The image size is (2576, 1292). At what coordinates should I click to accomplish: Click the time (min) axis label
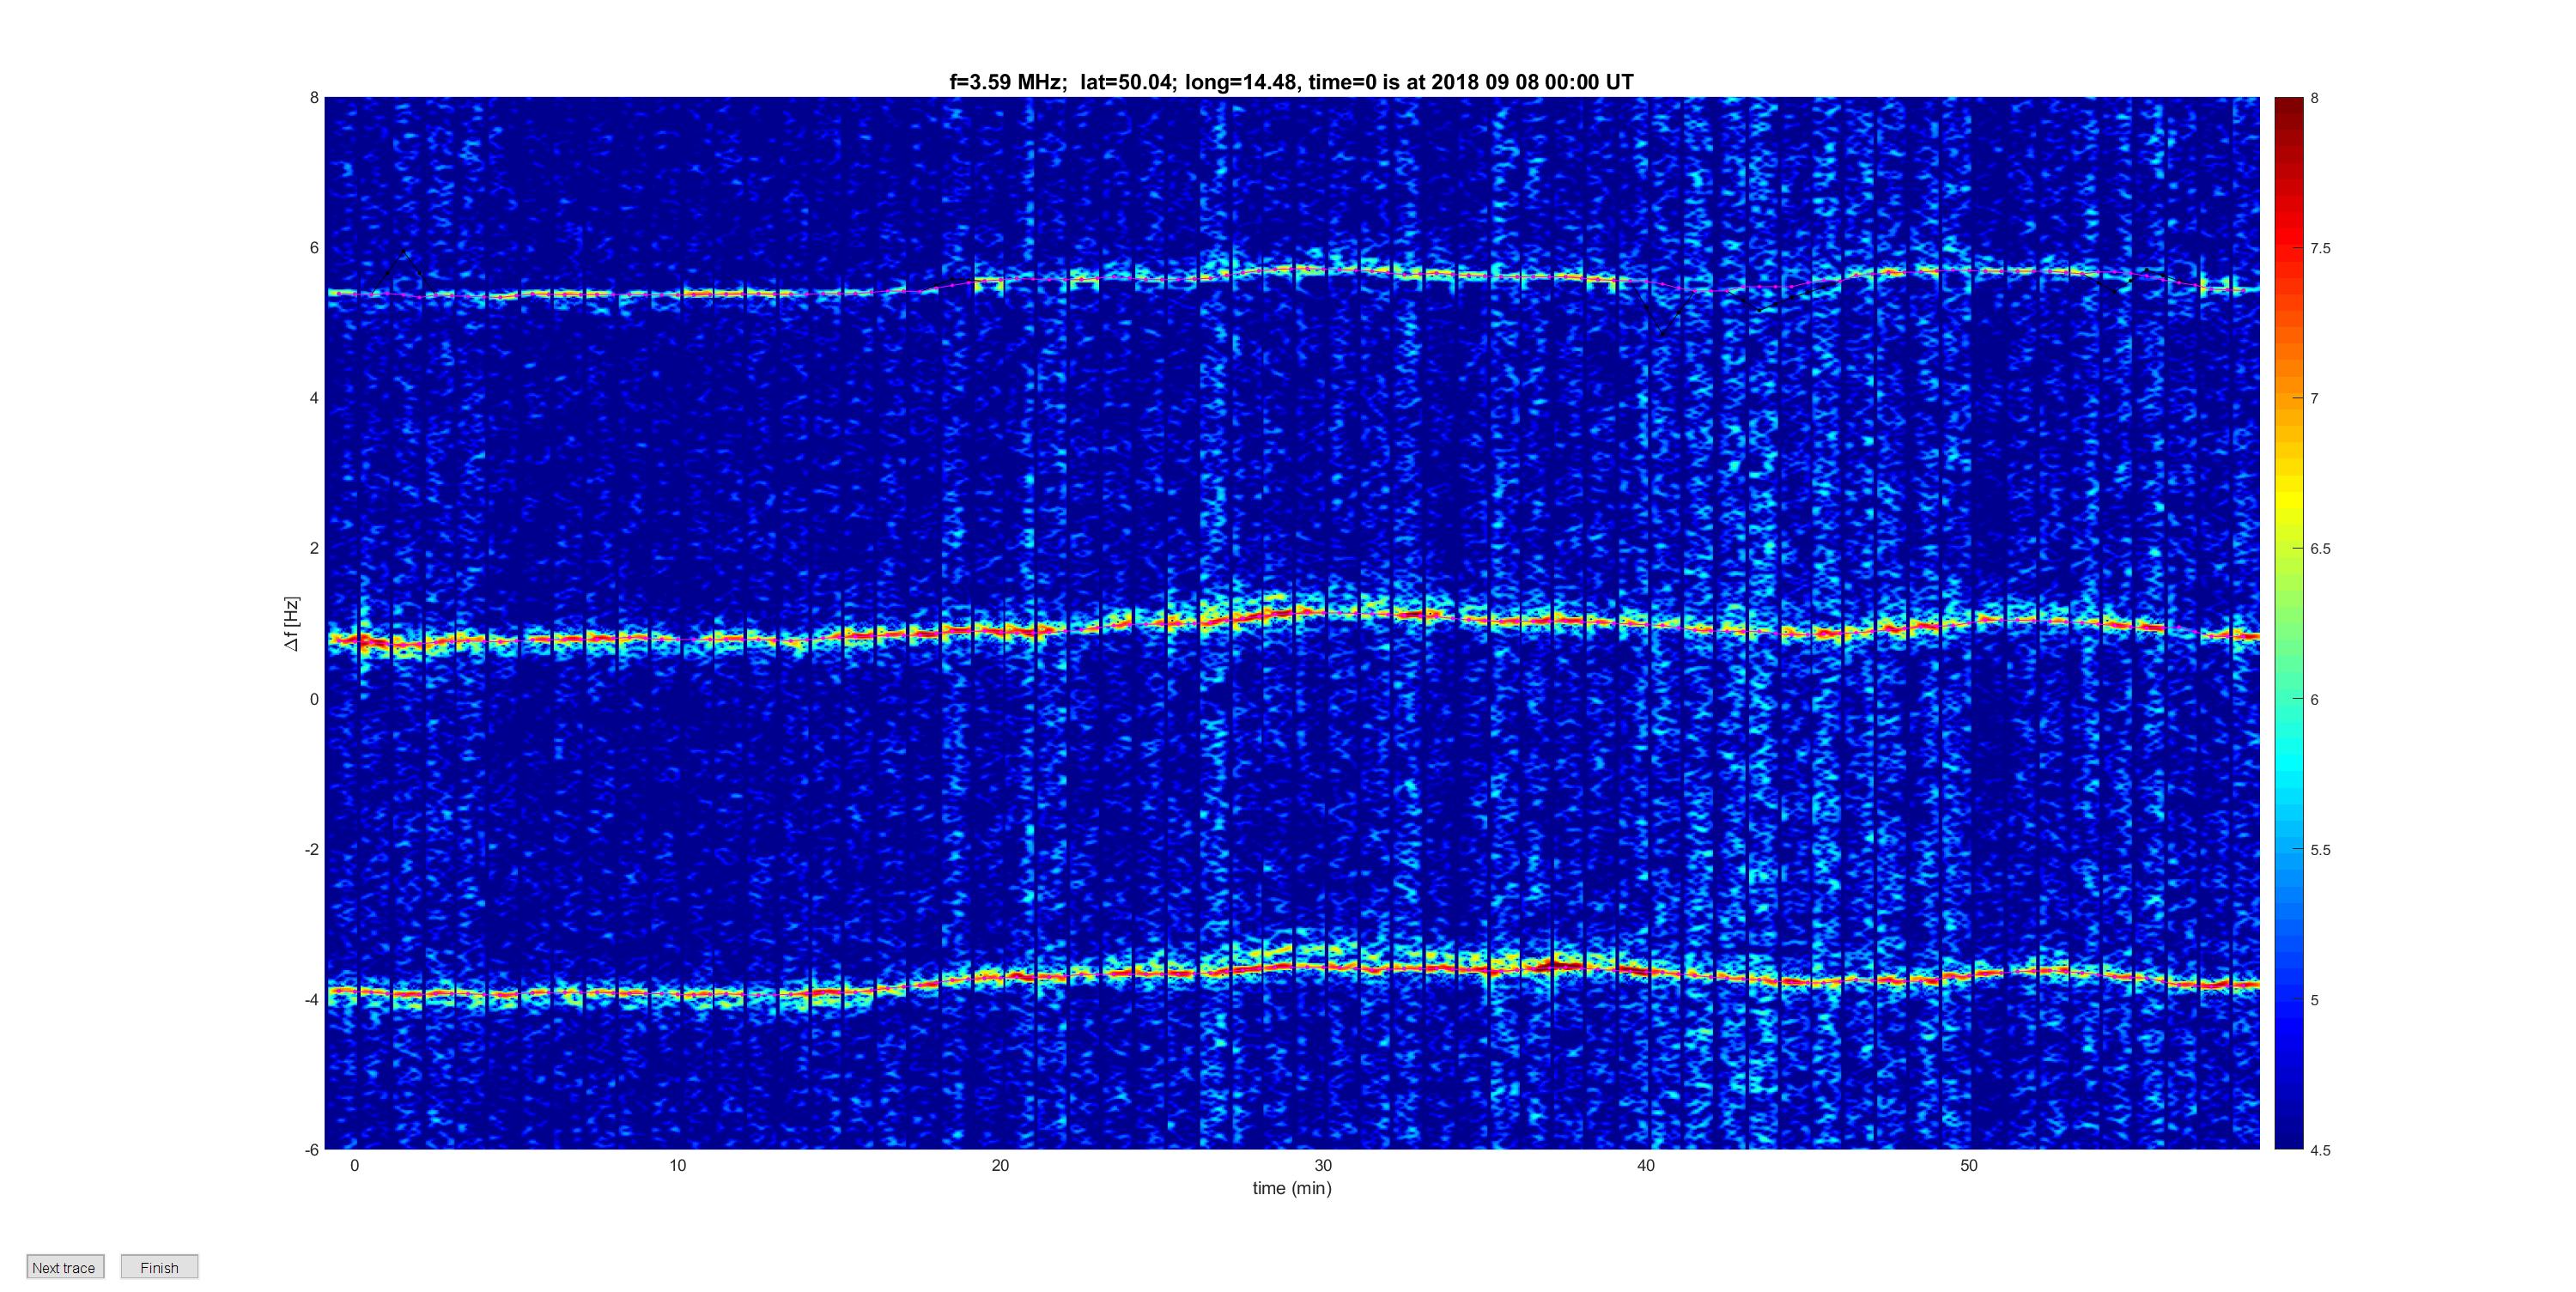[x=1292, y=1188]
